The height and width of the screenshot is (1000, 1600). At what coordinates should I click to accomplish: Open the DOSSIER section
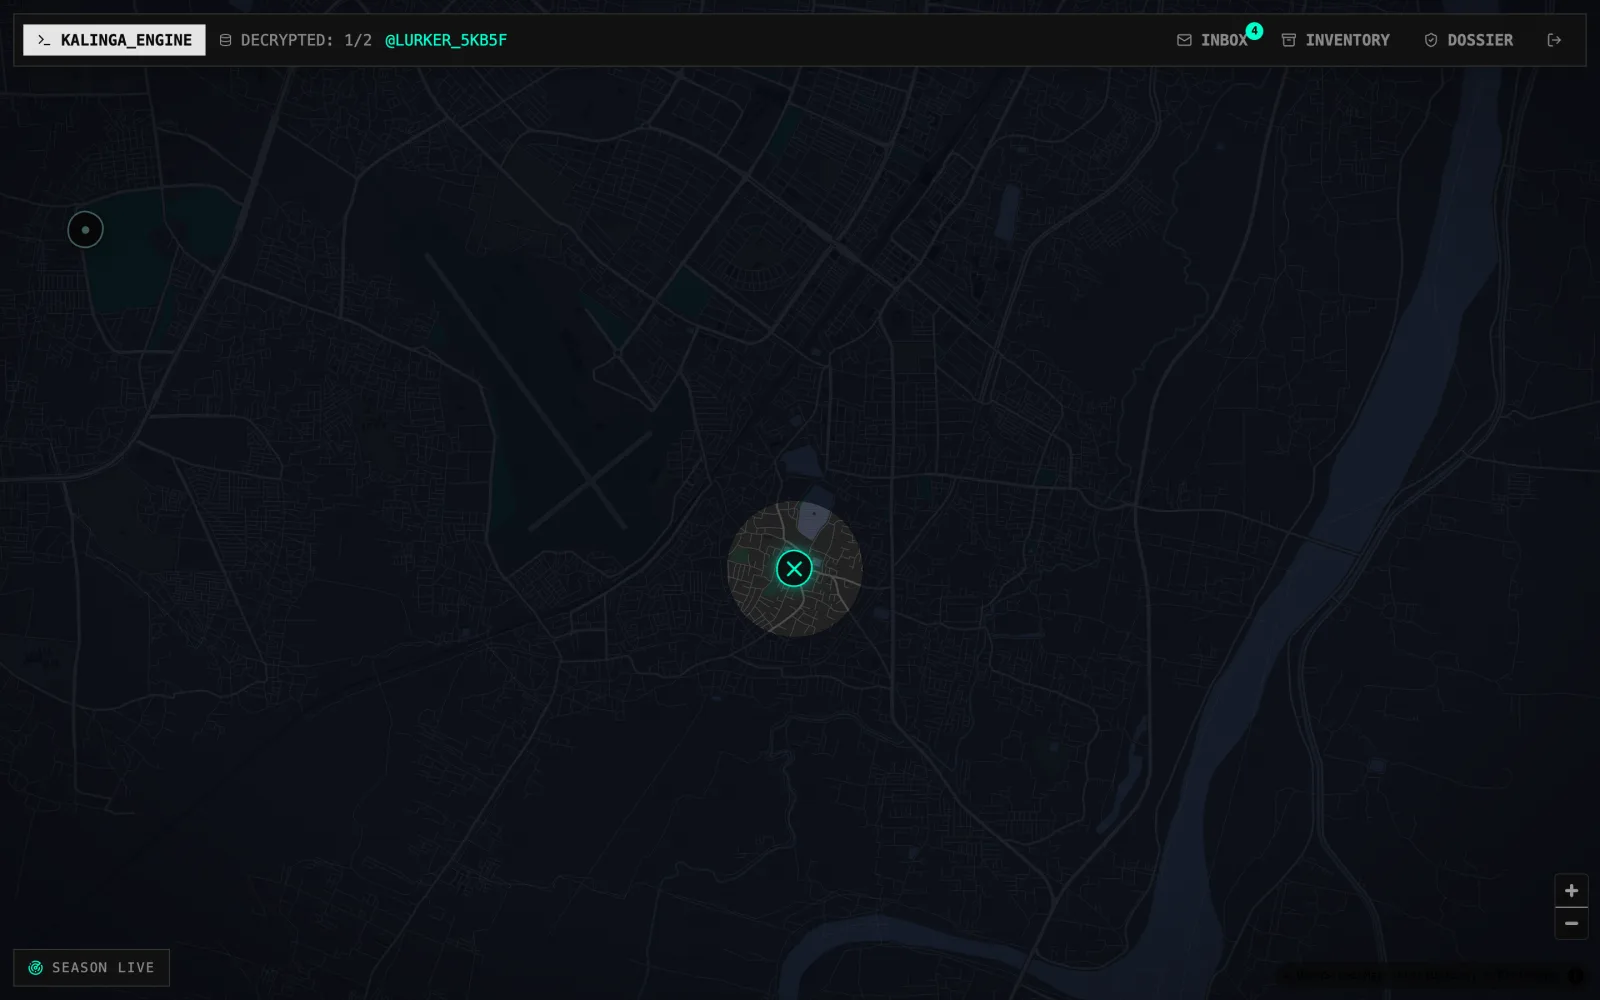[1469, 40]
